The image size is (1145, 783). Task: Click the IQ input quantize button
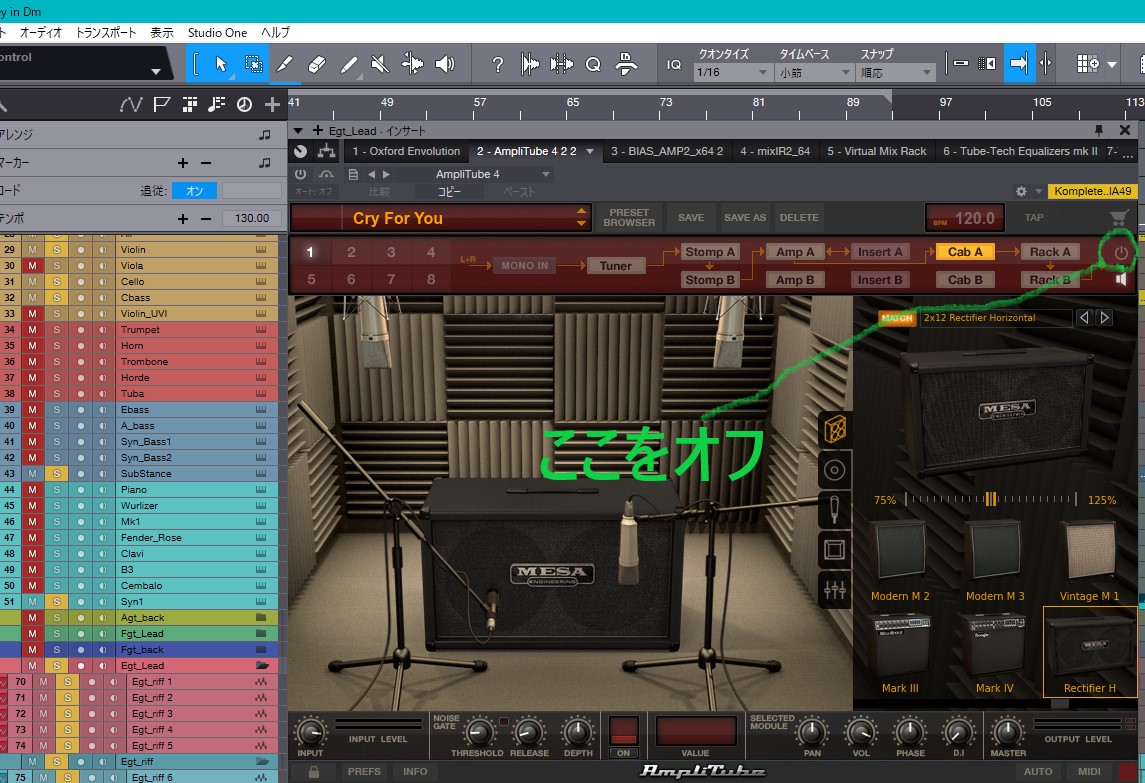[x=674, y=64]
